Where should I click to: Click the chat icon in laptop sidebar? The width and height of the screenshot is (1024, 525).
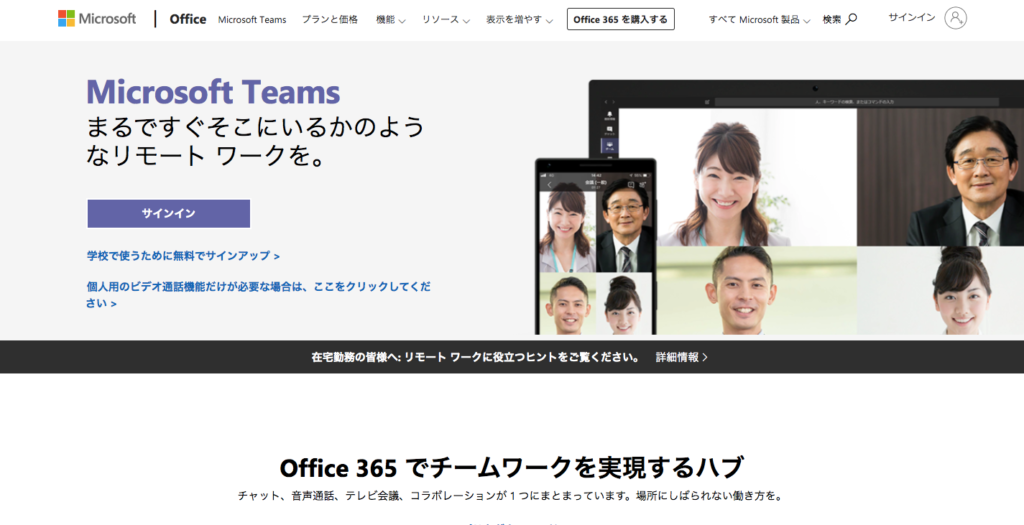click(609, 131)
